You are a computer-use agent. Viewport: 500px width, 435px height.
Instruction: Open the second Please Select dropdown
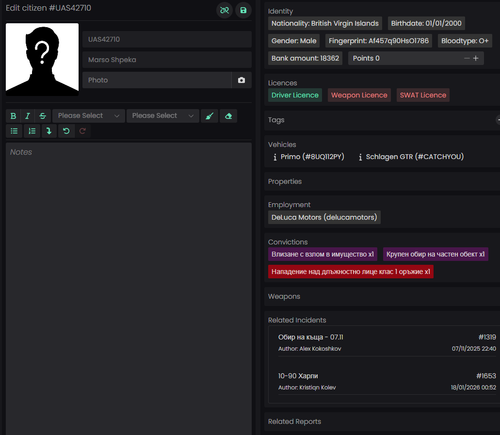163,116
